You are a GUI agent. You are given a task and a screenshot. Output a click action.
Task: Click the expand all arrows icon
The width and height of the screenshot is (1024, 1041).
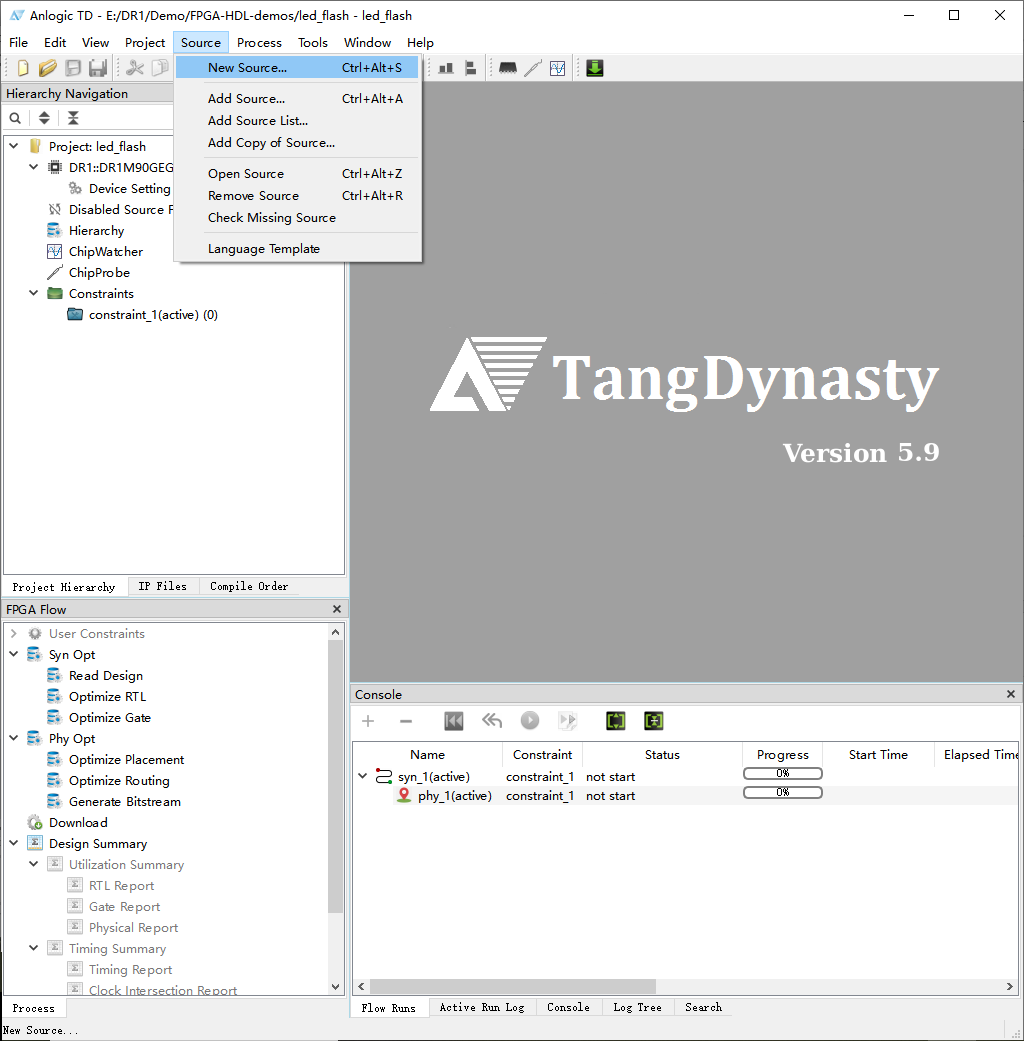pyautogui.click(x=44, y=118)
